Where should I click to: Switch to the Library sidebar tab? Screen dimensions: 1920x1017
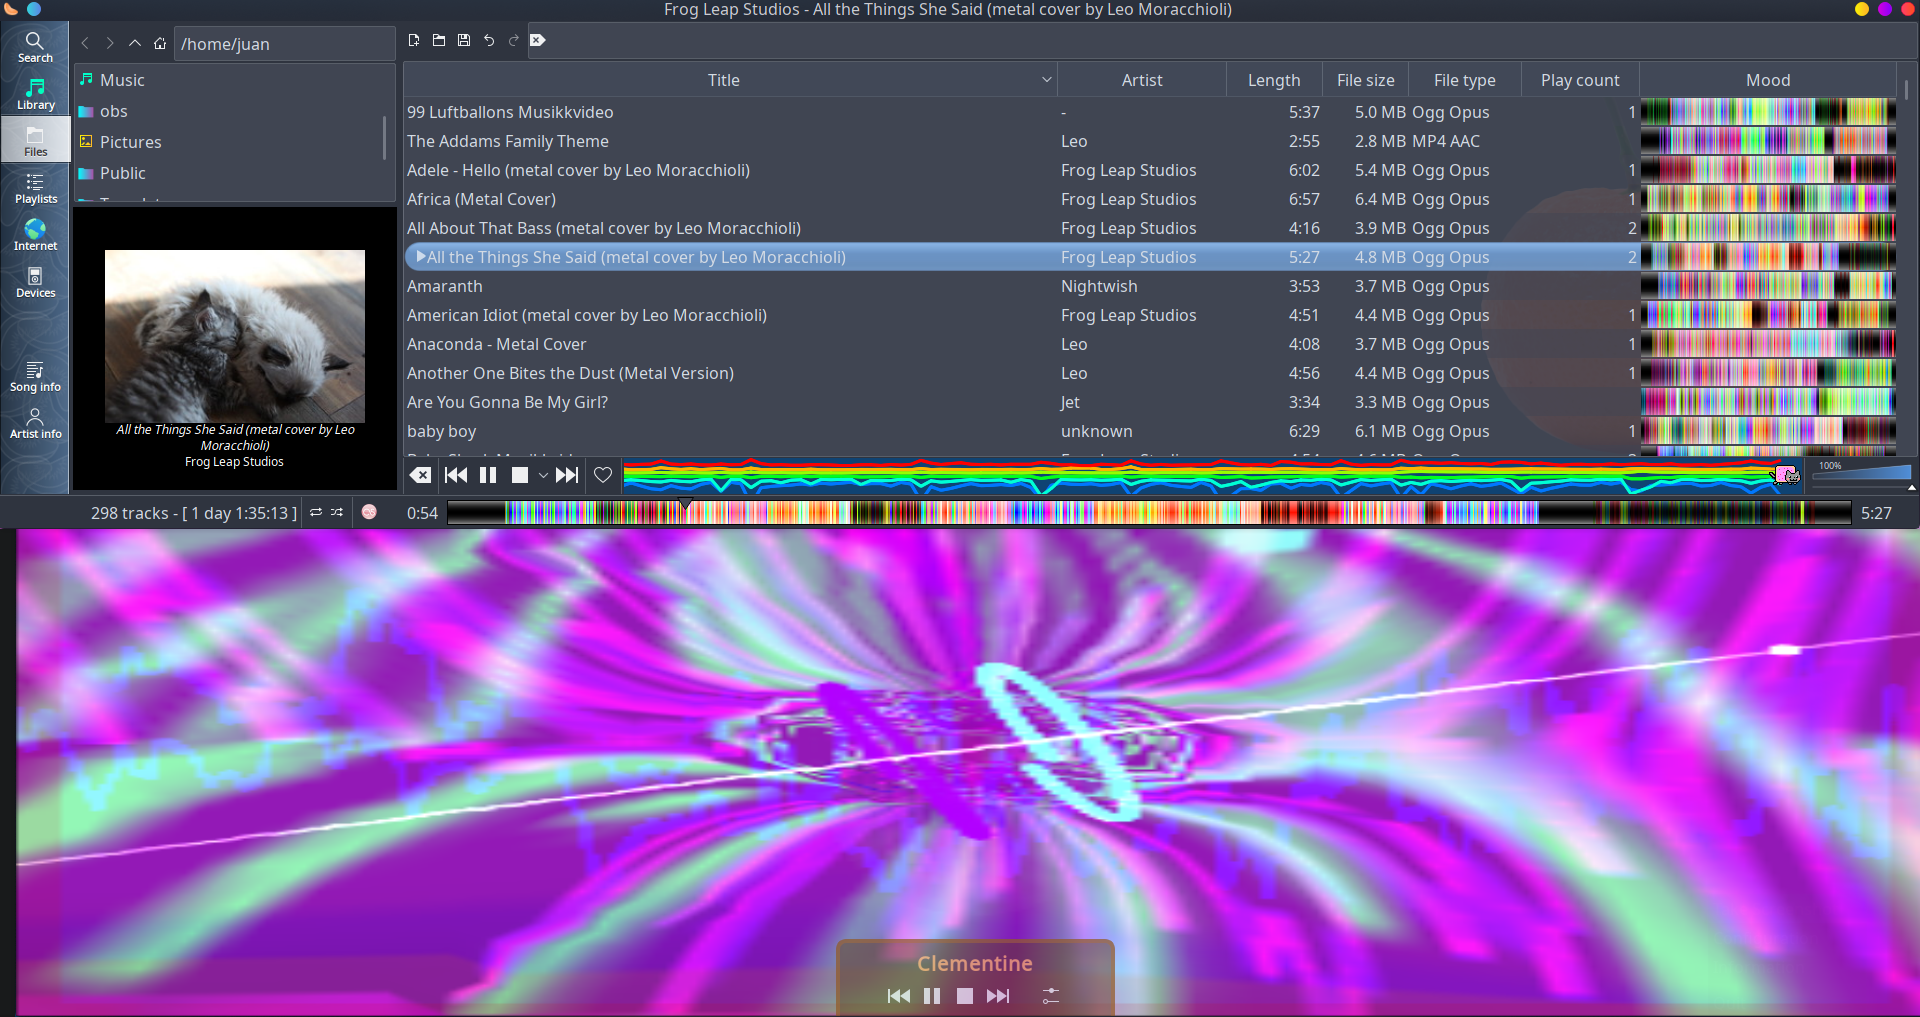35,94
